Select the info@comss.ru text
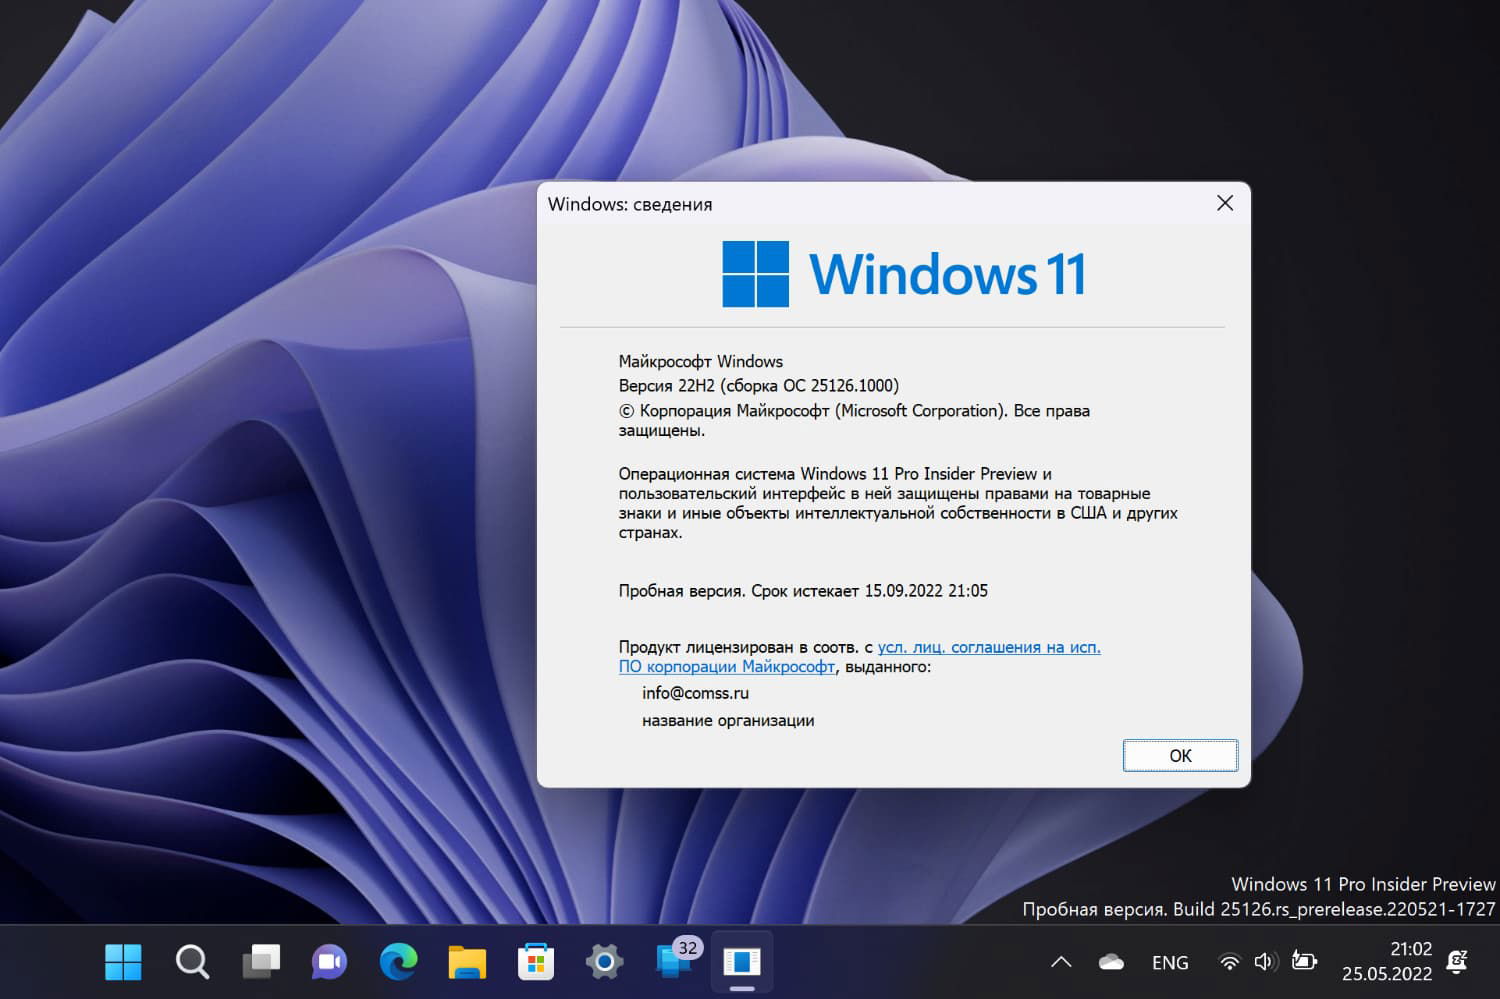The image size is (1500, 999). pos(695,693)
